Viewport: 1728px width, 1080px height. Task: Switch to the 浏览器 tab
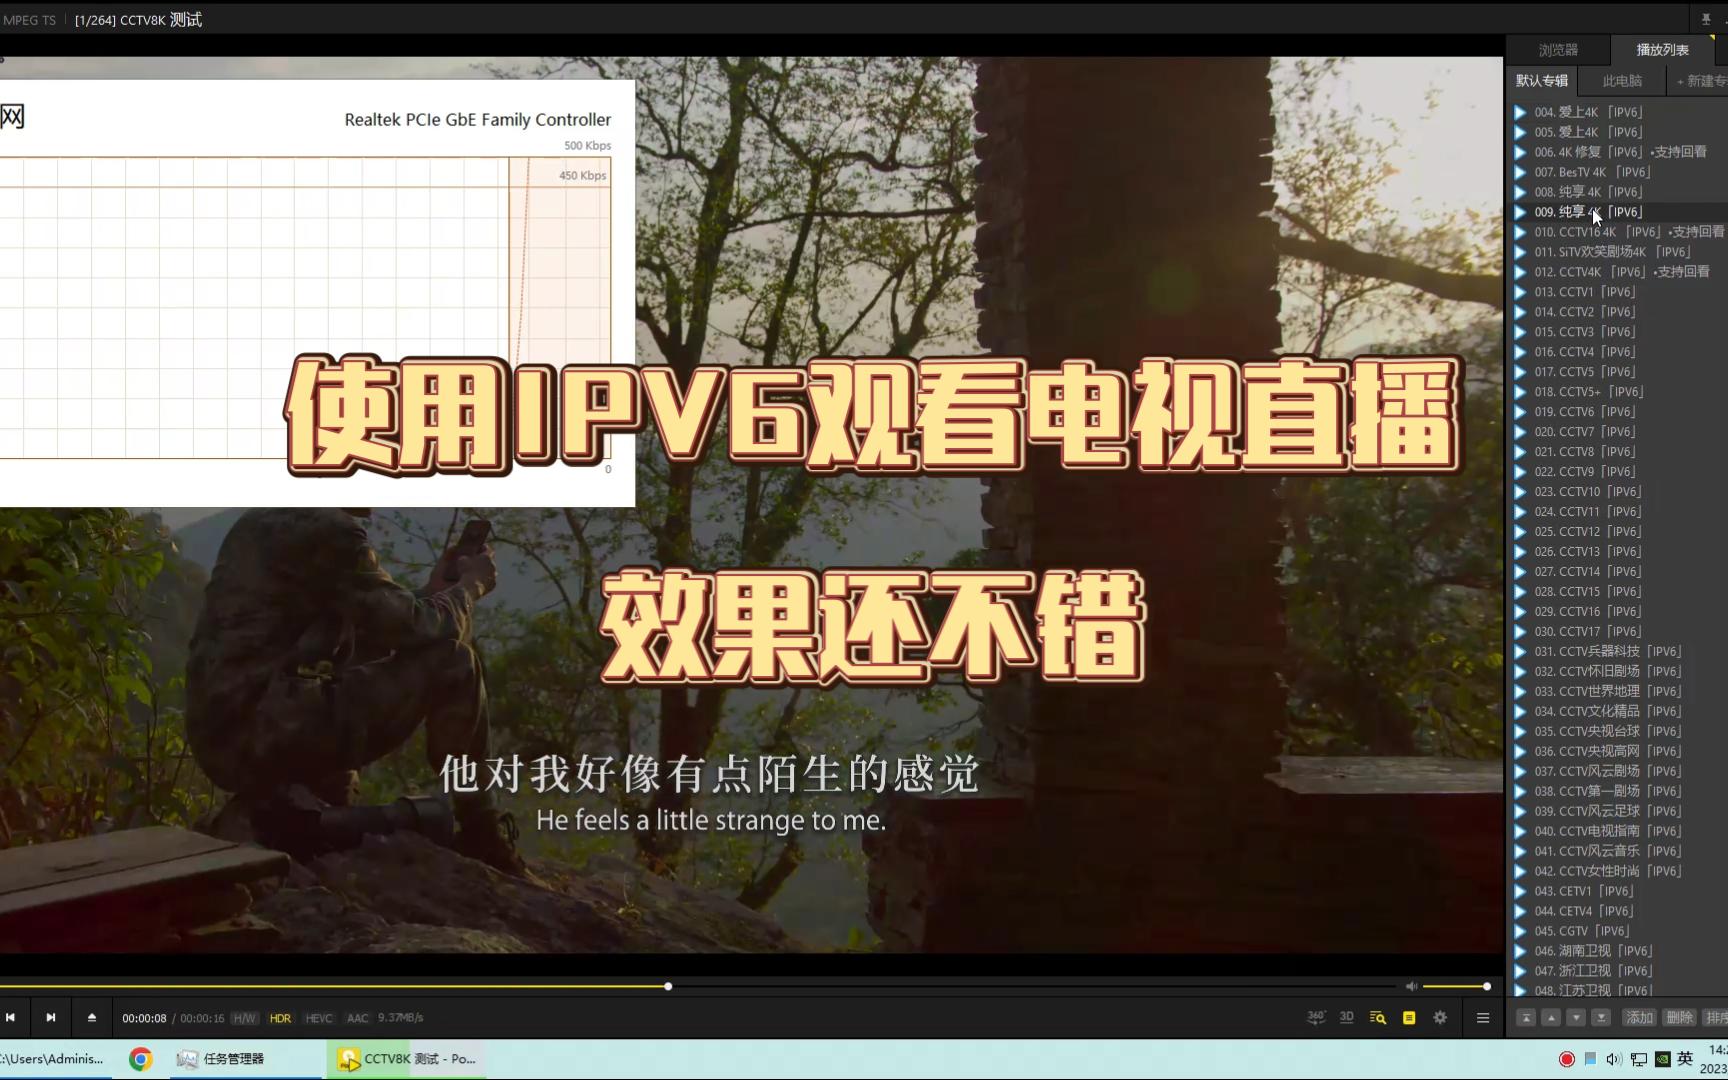pyautogui.click(x=1558, y=49)
